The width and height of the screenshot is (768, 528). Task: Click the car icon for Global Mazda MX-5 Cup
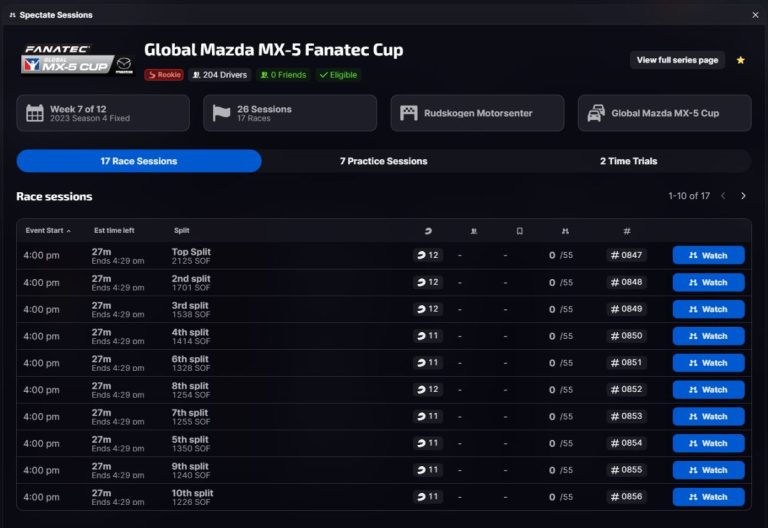coord(595,113)
